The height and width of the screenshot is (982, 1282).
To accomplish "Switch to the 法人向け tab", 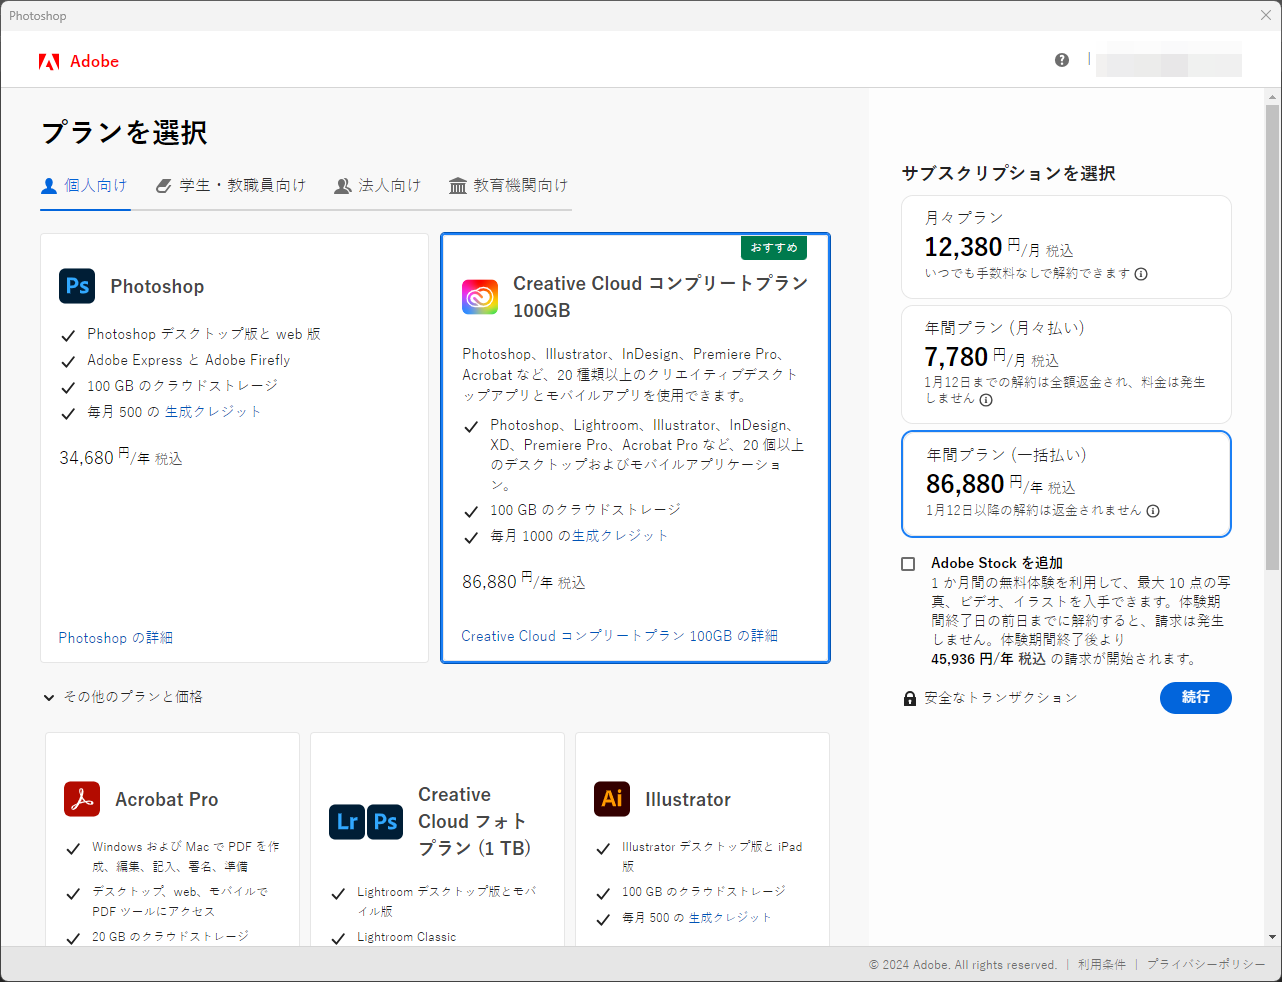I will (378, 186).
